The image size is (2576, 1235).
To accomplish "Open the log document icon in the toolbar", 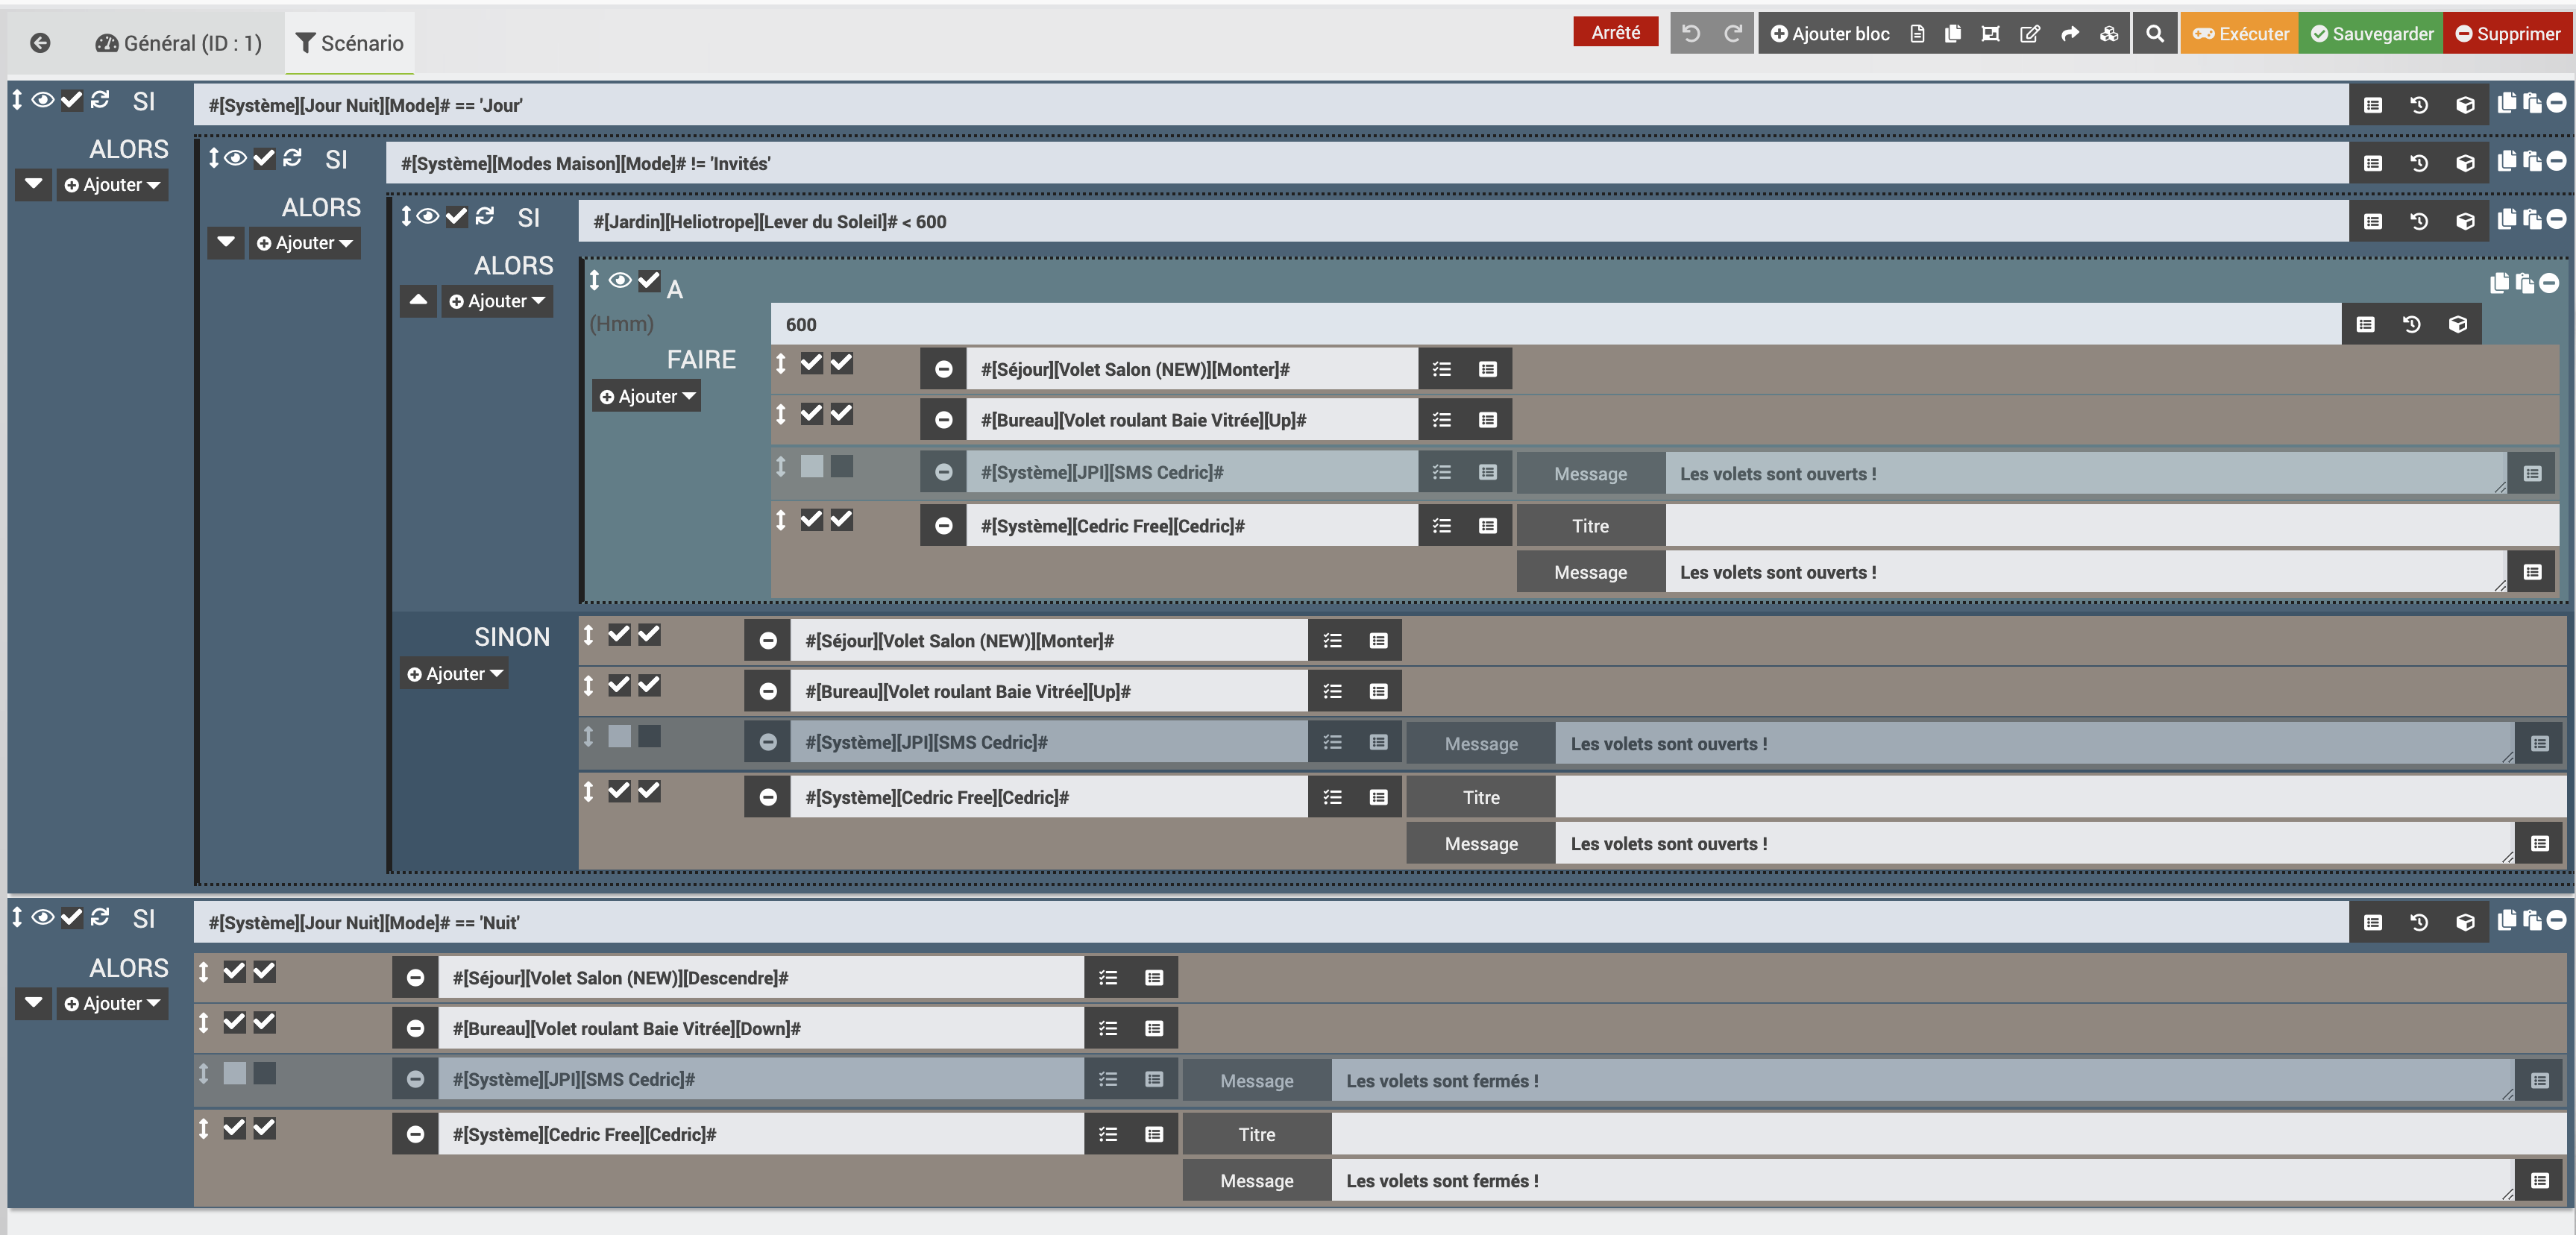I will click(x=1917, y=34).
